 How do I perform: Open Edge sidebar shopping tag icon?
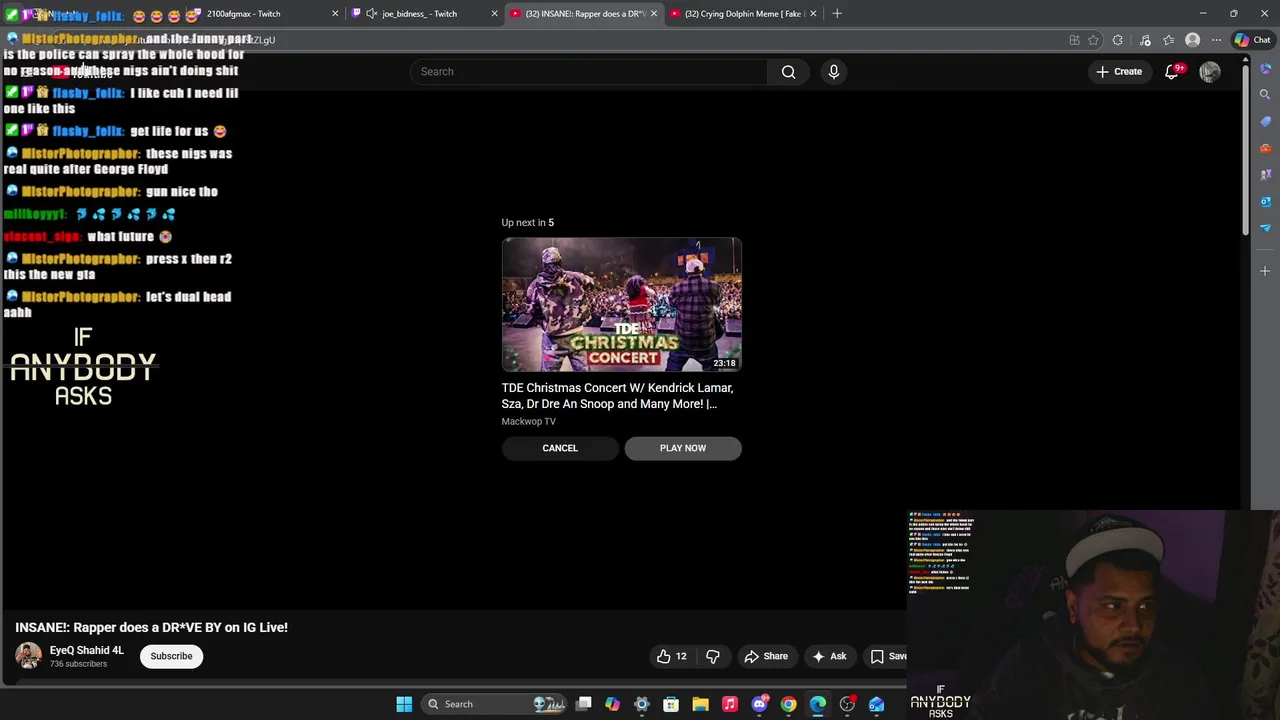(1265, 121)
